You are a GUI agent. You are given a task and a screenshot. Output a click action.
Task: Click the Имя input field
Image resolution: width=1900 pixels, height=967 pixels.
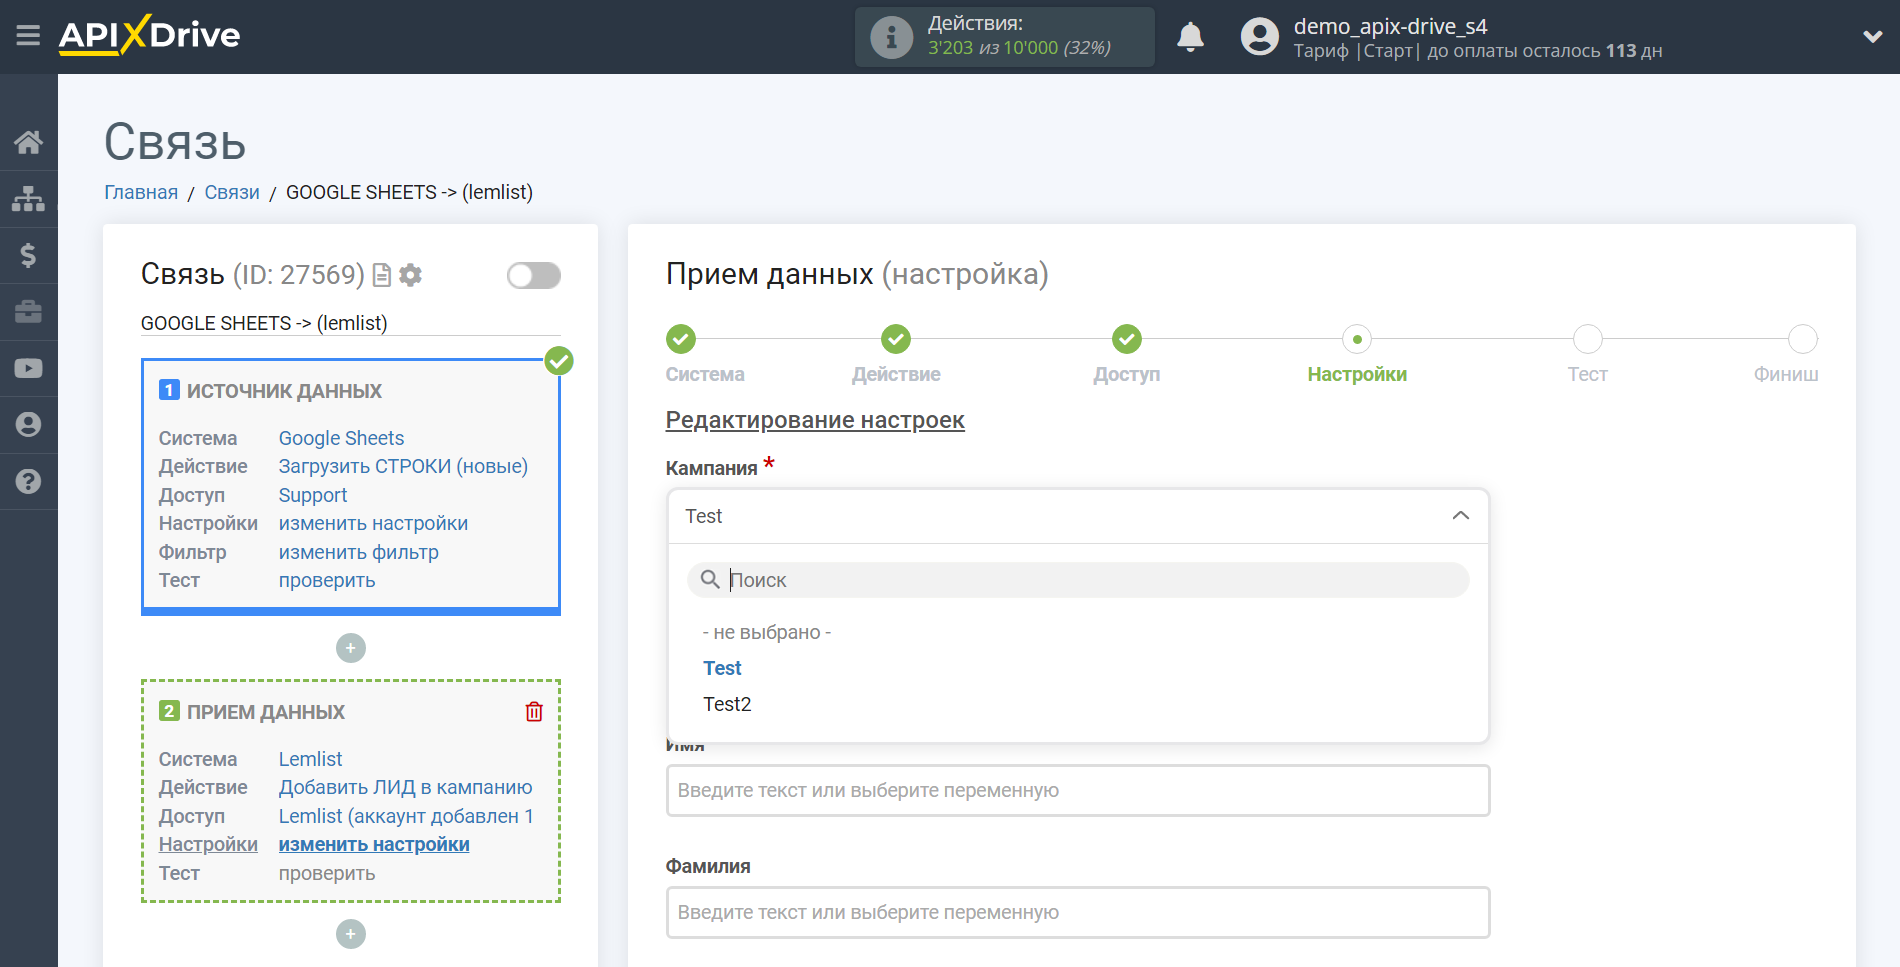(x=1078, y=790)
